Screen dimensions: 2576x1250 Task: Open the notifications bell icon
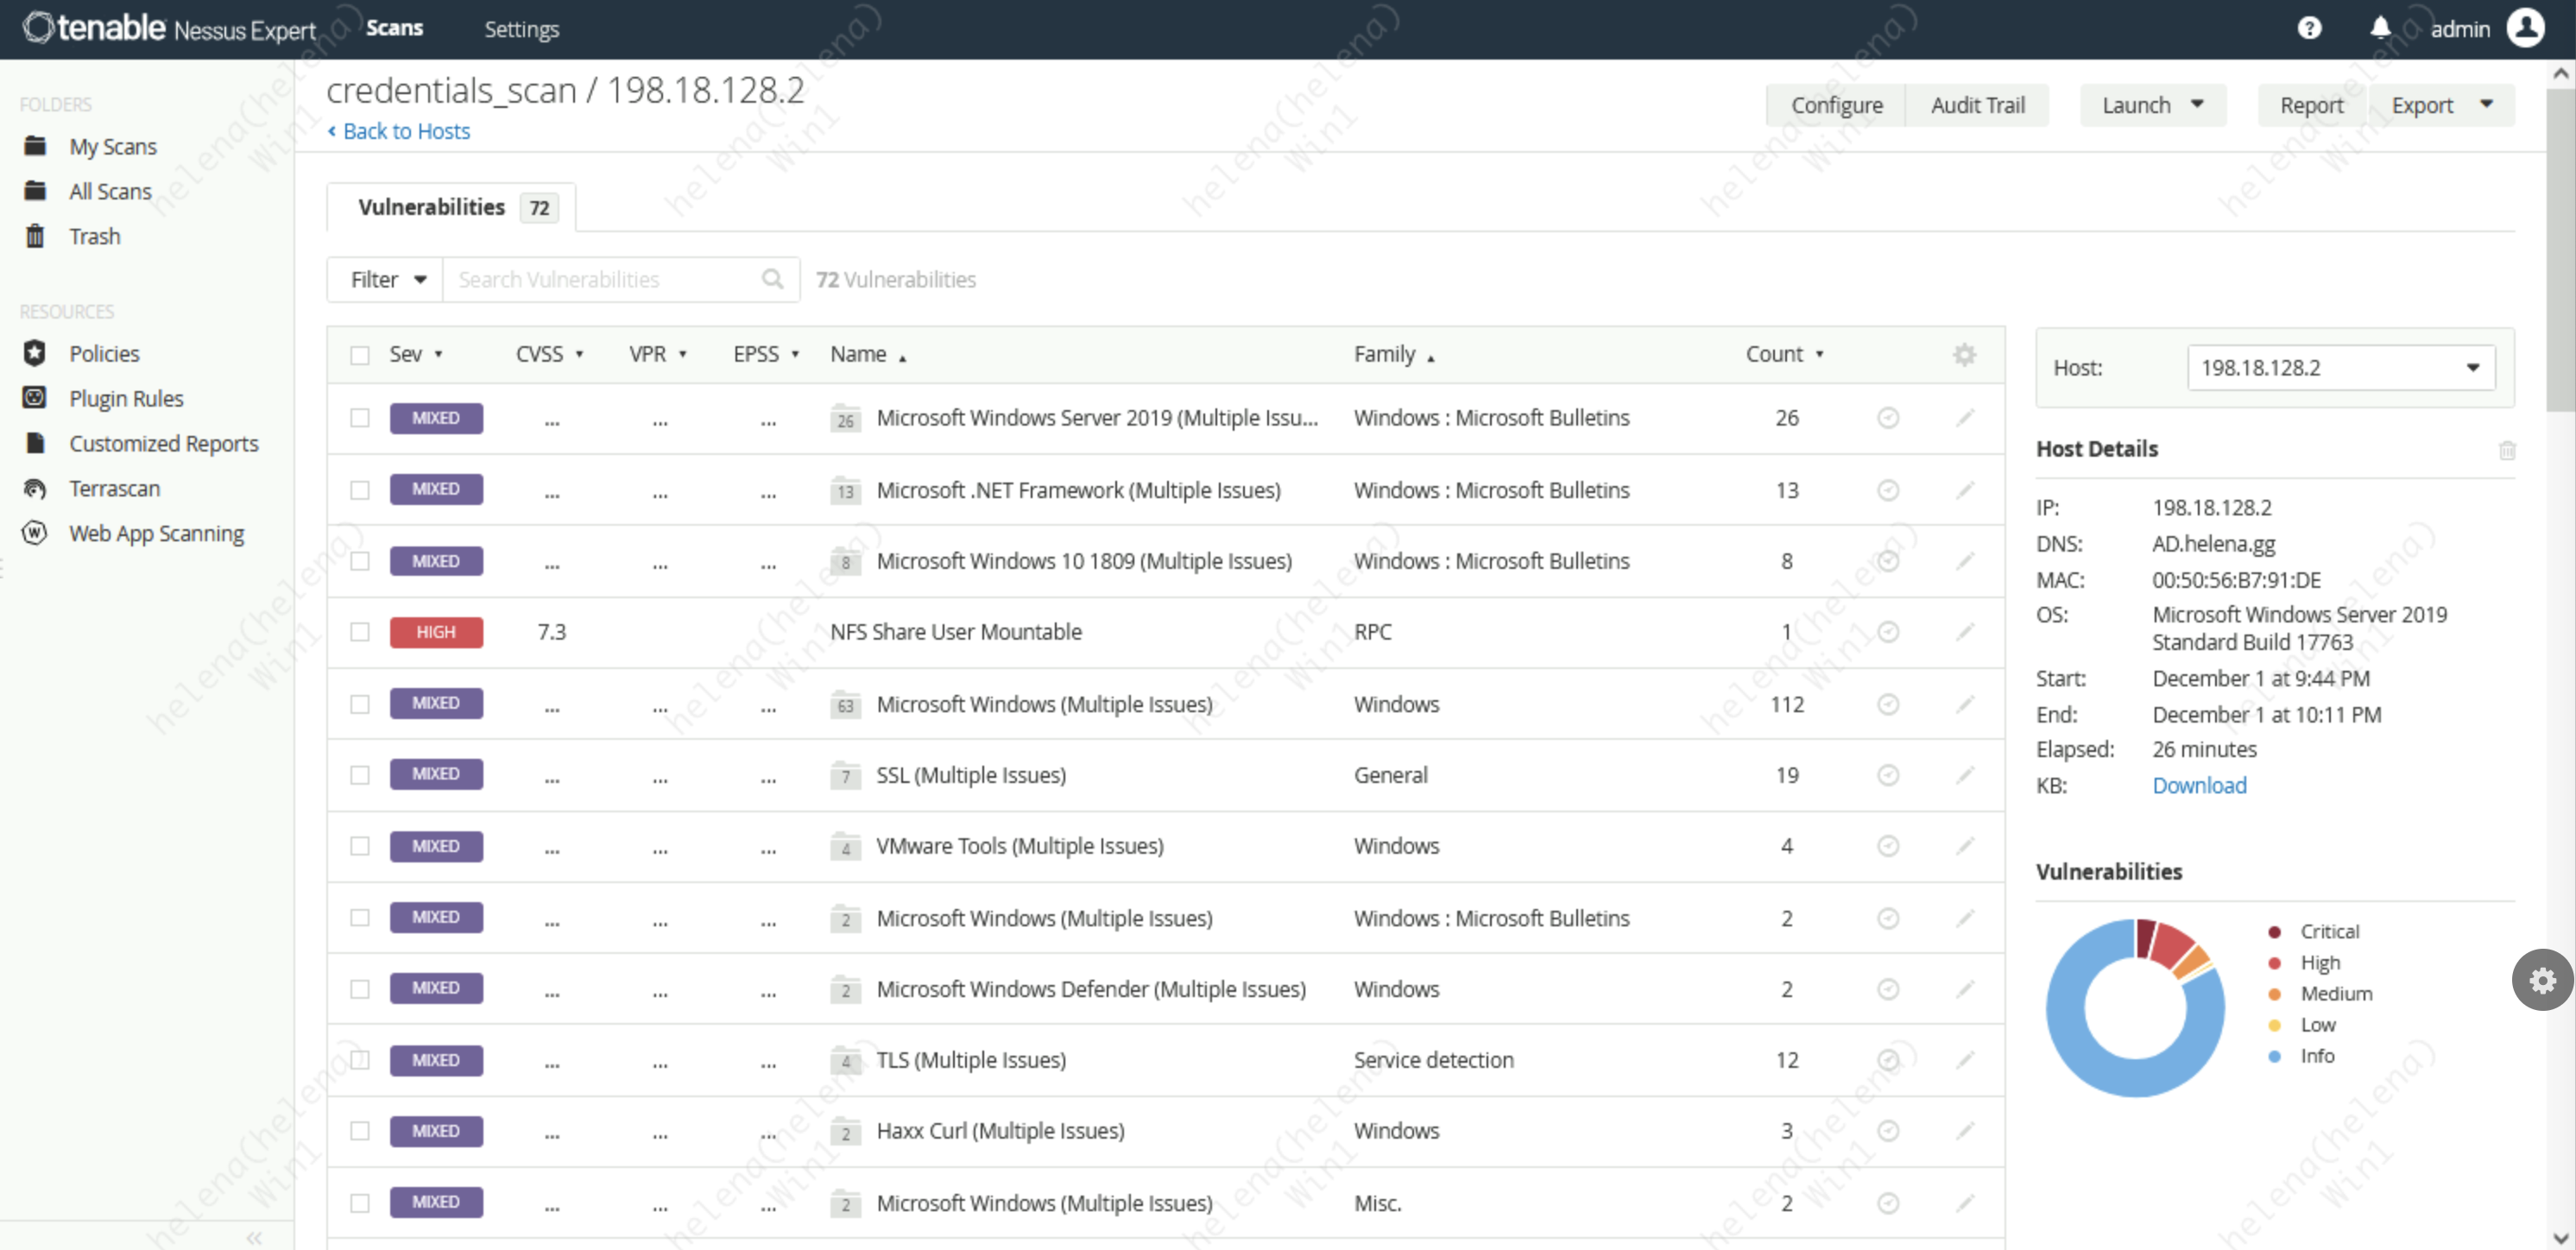pyautogui.click(x=2380, y=28)
